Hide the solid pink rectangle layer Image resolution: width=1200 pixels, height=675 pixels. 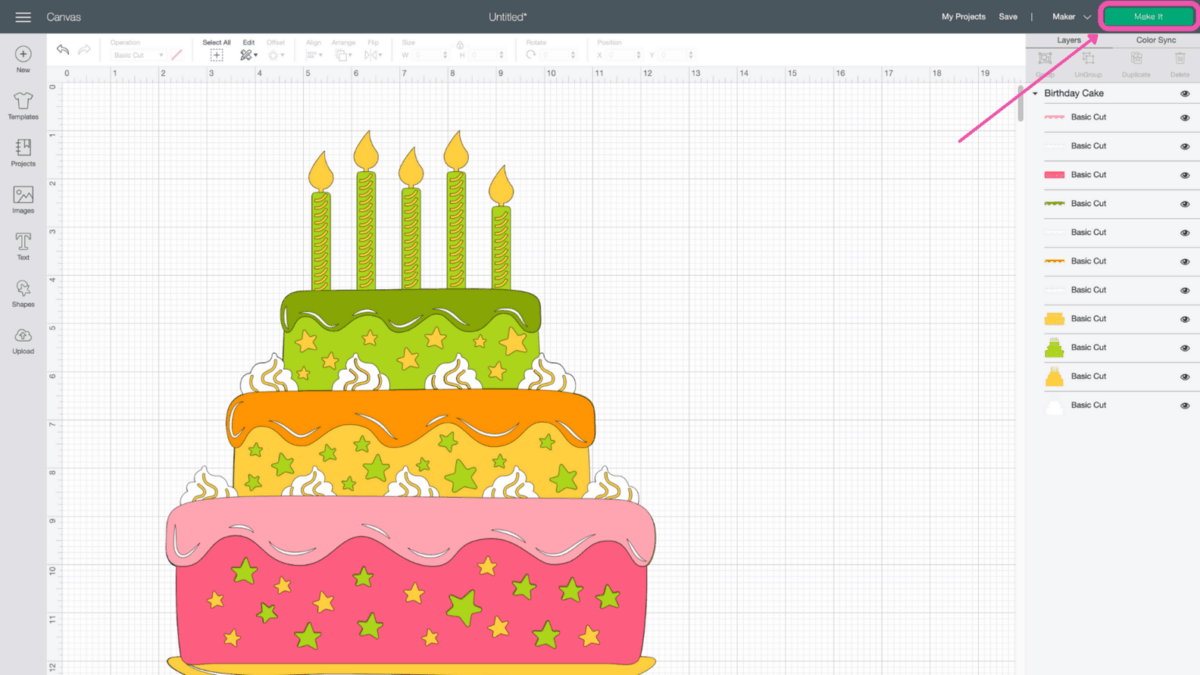(x=1185, y=175)
